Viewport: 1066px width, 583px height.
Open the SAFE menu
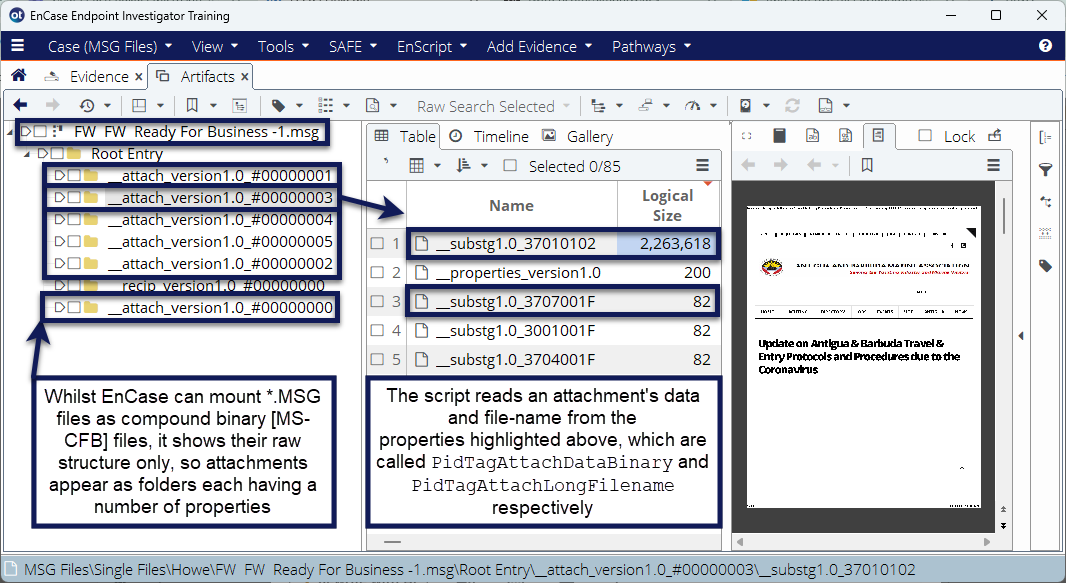[x=353, y=46]
